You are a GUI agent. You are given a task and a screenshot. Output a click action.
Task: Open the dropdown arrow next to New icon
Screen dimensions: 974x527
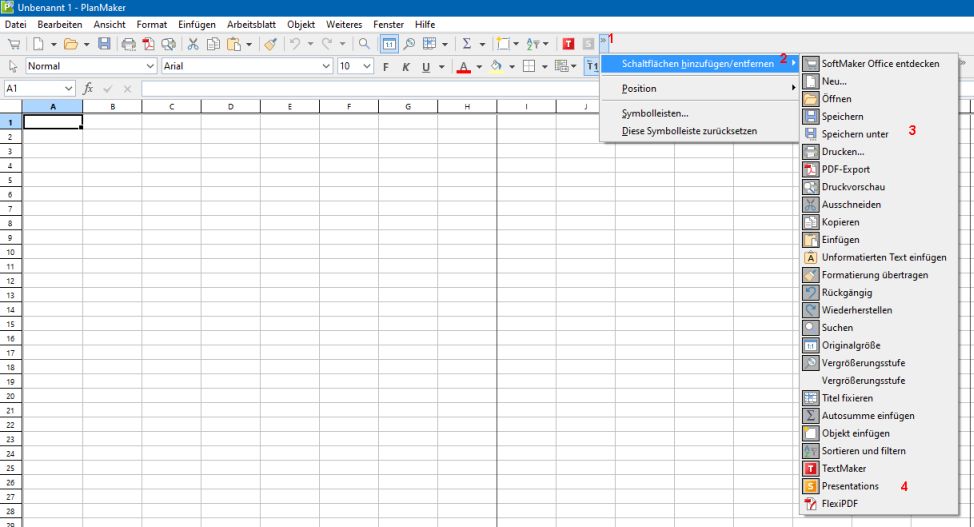[53, 45]
